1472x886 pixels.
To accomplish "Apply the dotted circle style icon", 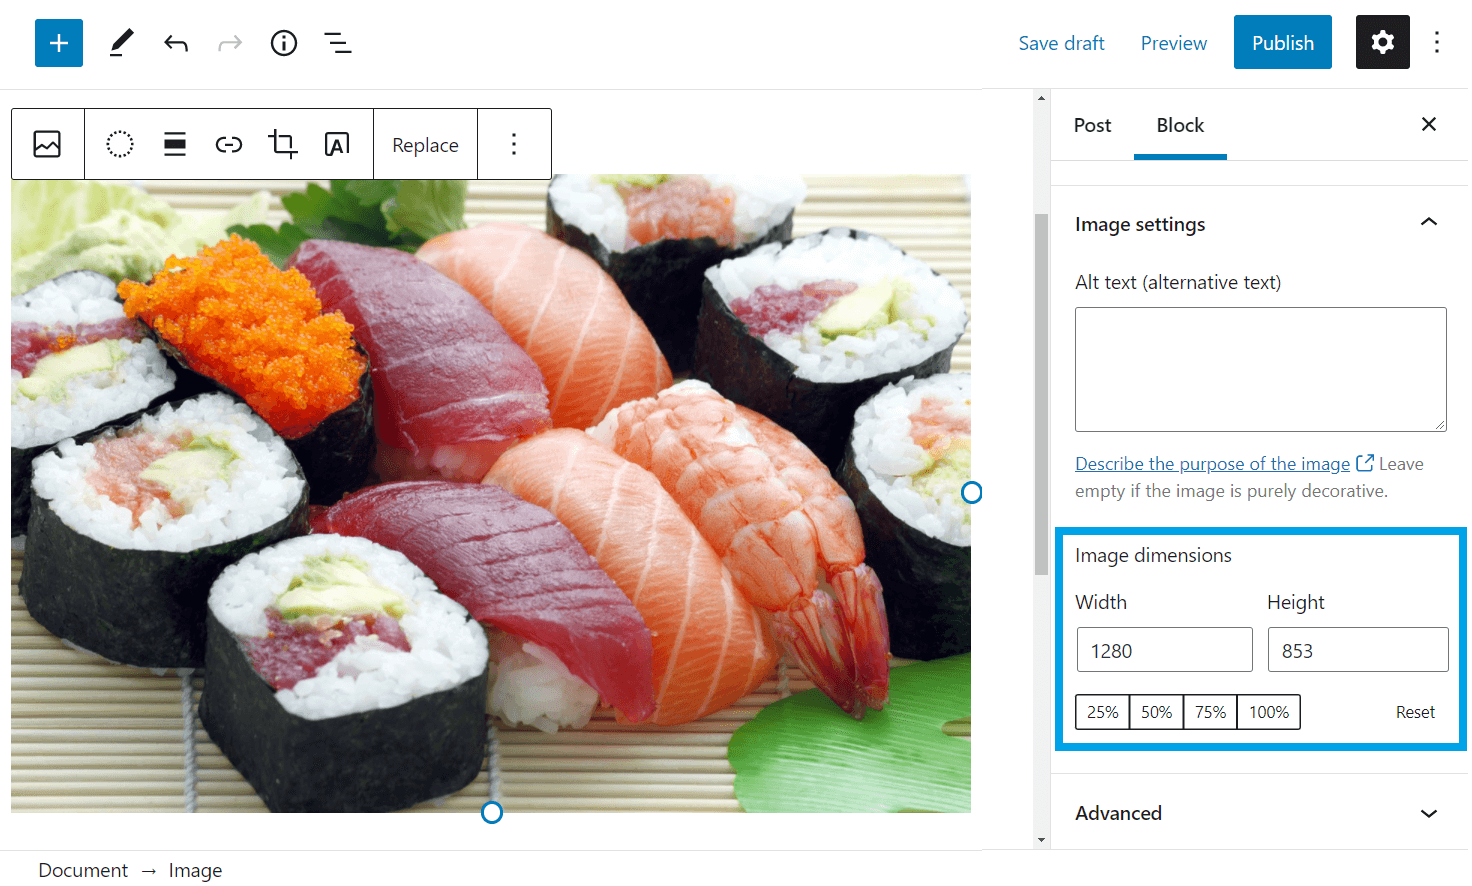I will click(120, 144).
